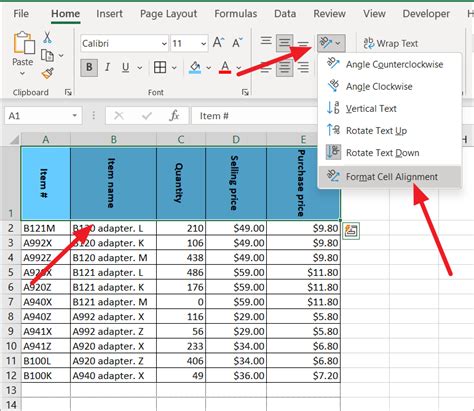Toggle Underline formatting
The height and width of the screenshot is (411, 474).
125,67
